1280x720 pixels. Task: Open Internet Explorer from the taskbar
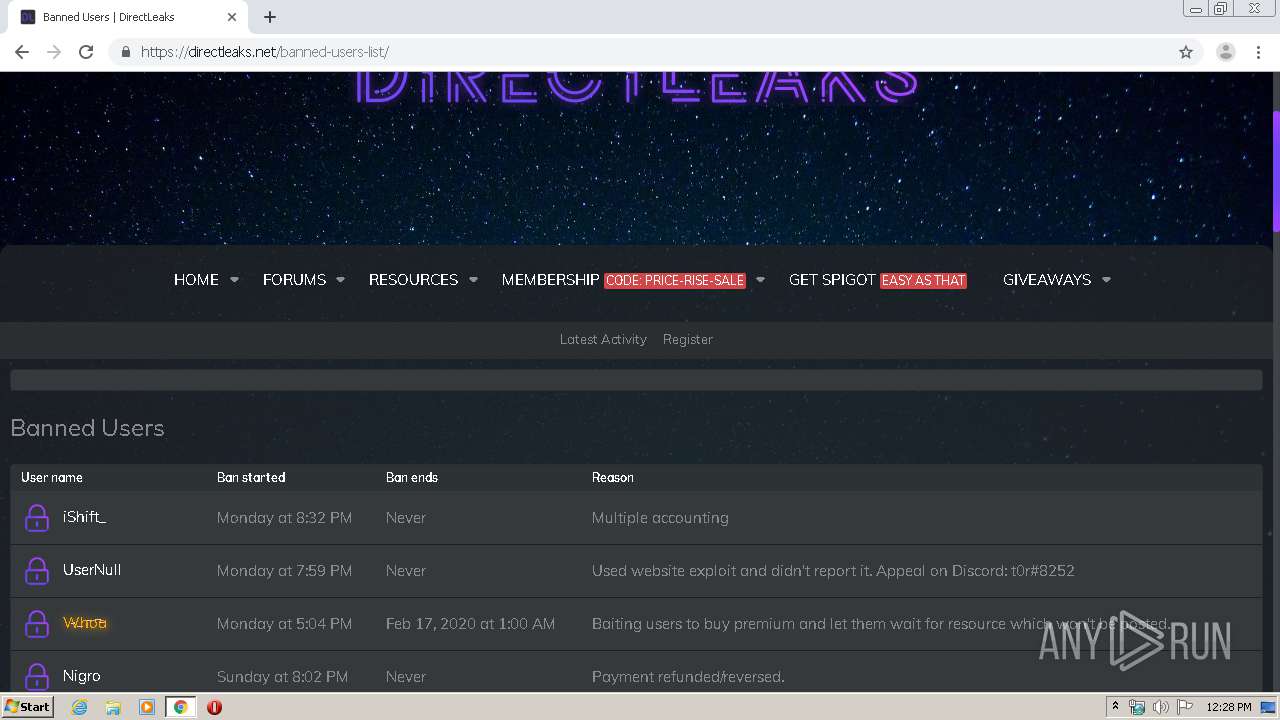(x=79, y=707)
